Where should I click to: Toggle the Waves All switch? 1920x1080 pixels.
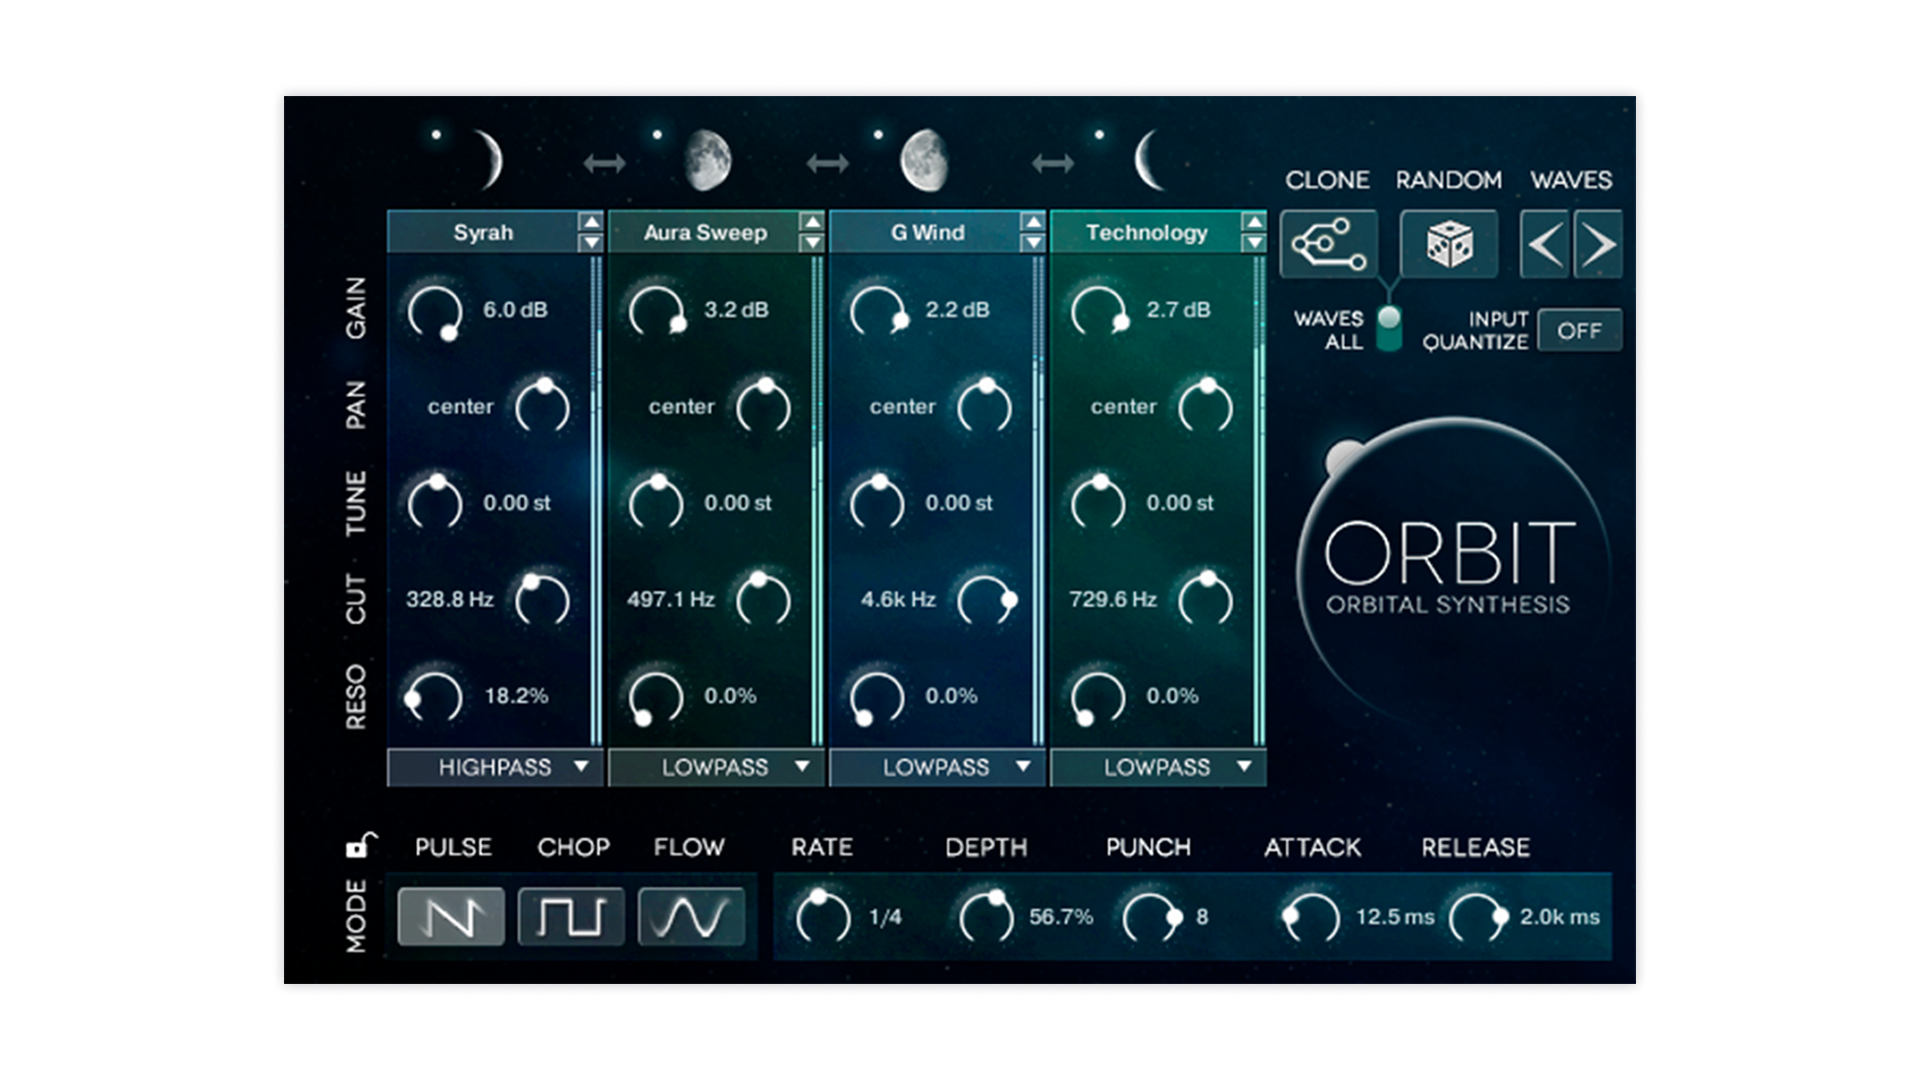click(1389, 329)
